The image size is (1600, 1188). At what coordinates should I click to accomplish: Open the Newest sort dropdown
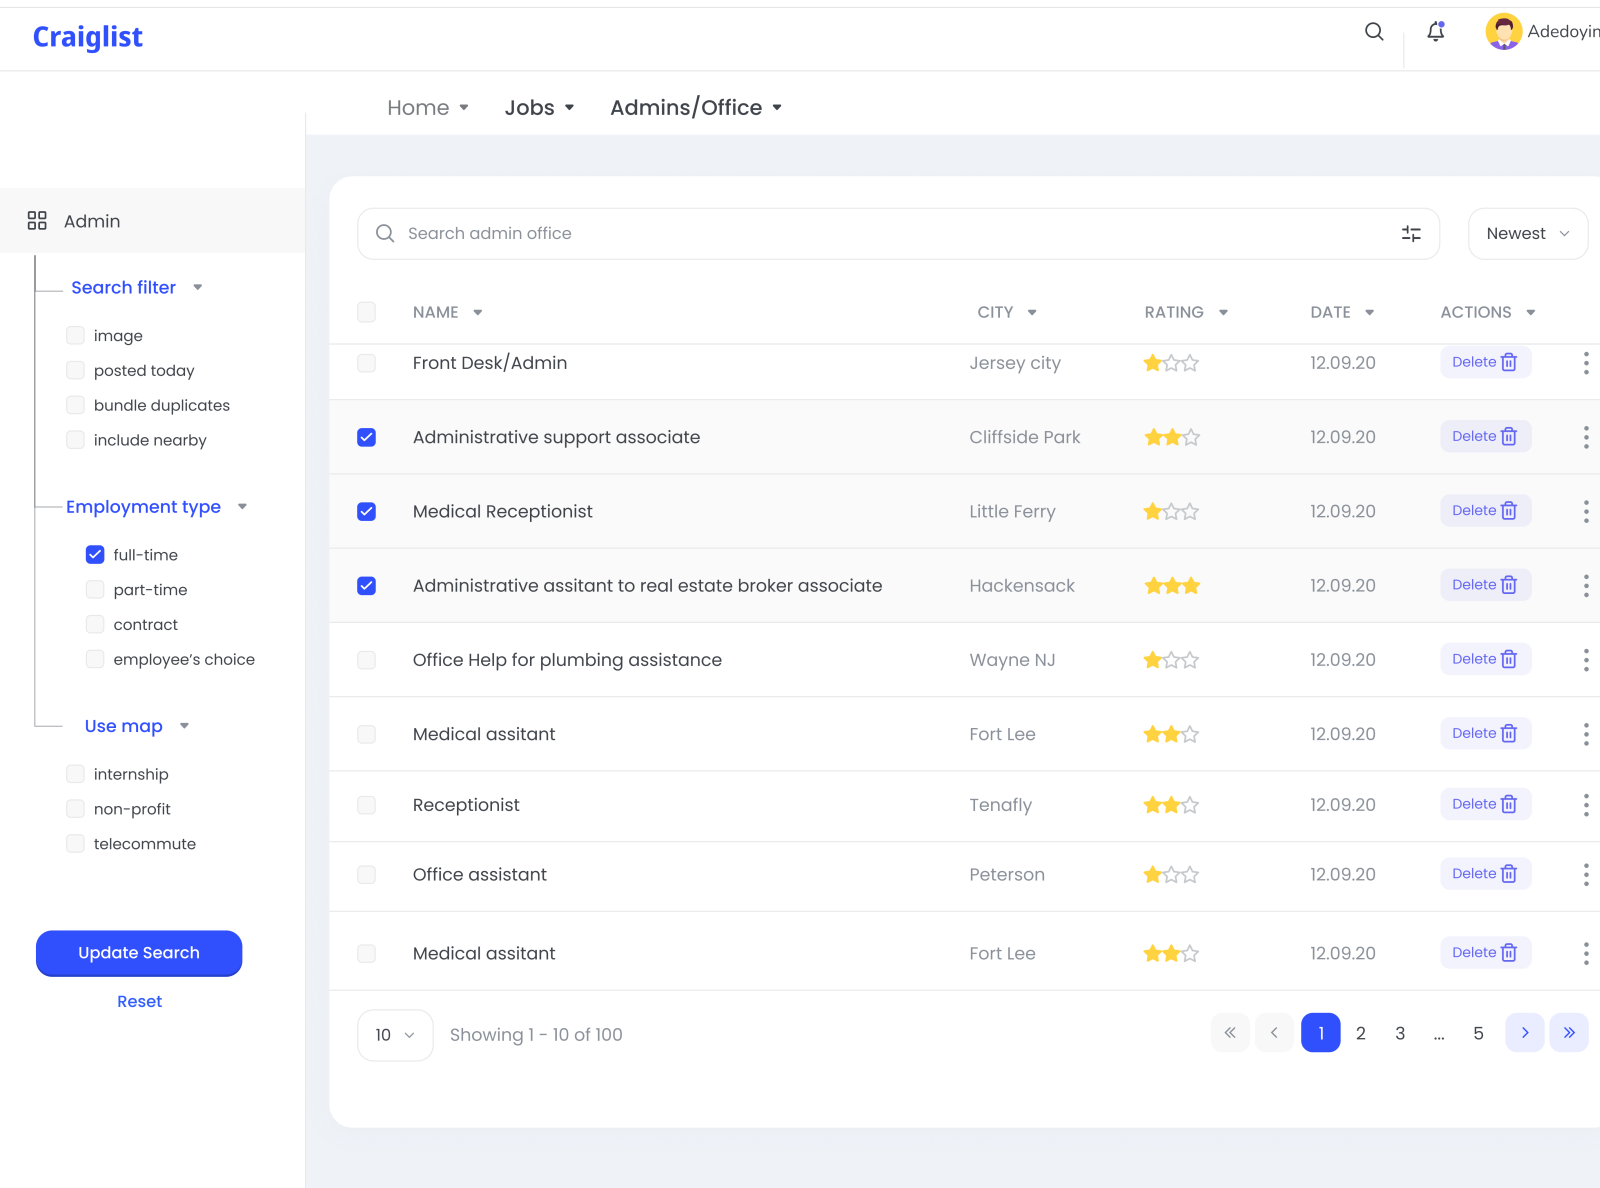pos(1527,233)
